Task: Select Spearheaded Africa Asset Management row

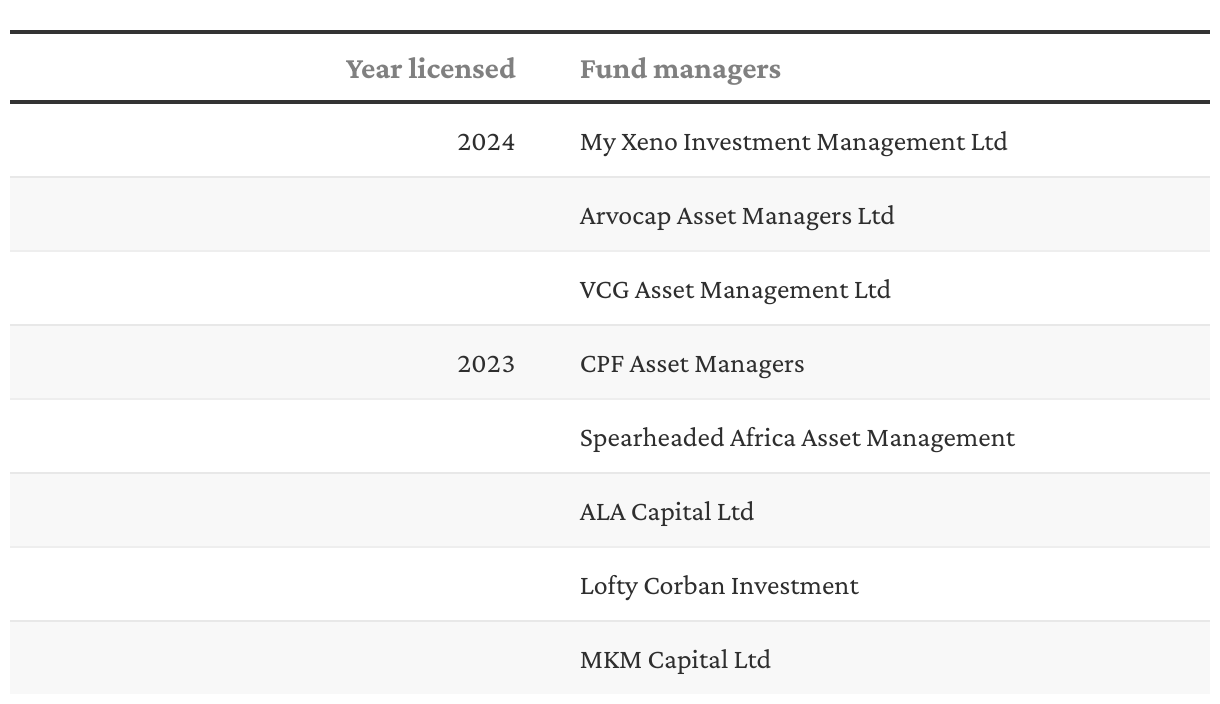Action: (x=797, y=438)
